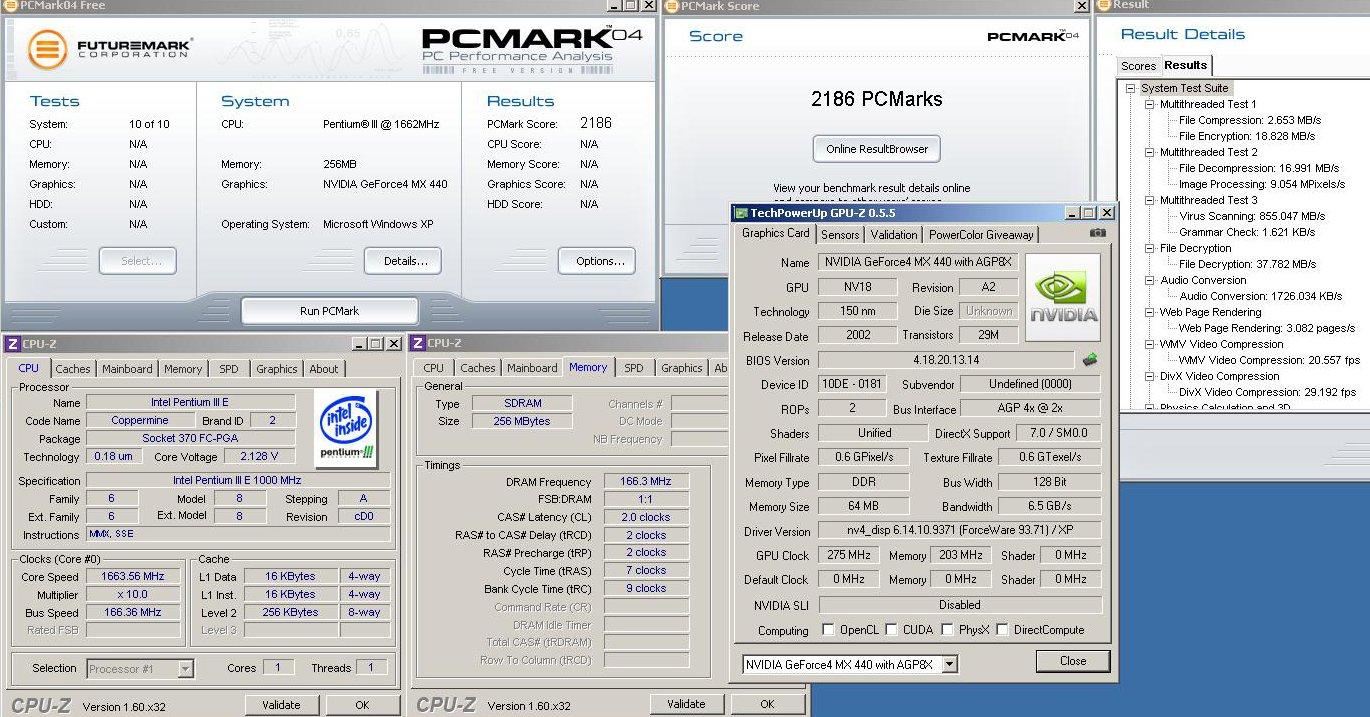
Task: Open the Validation tab in GPU-Z
Action: (x=894, y=235)
